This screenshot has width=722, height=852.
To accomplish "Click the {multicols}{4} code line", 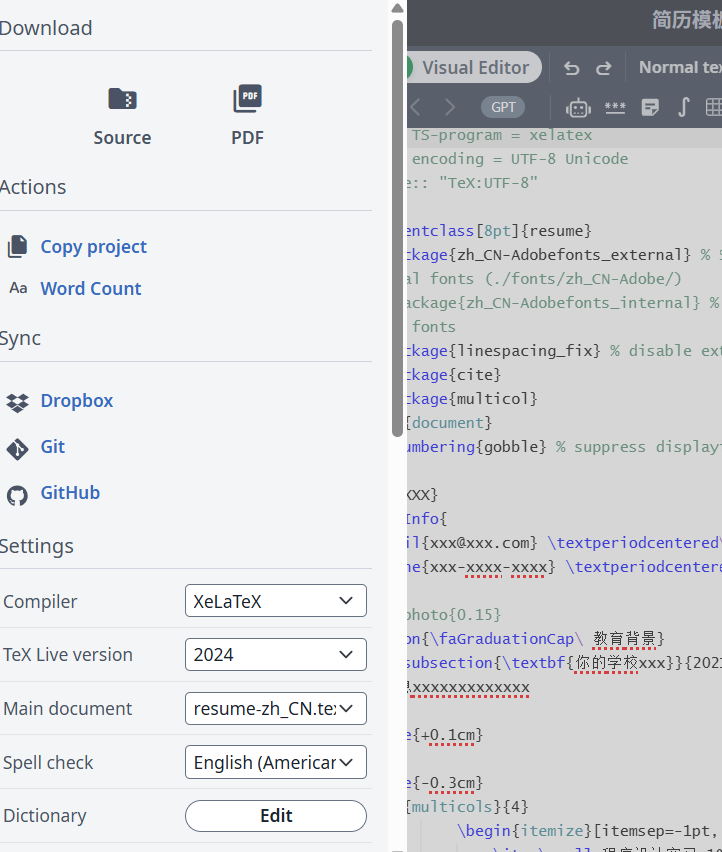I will coord(468,807).
